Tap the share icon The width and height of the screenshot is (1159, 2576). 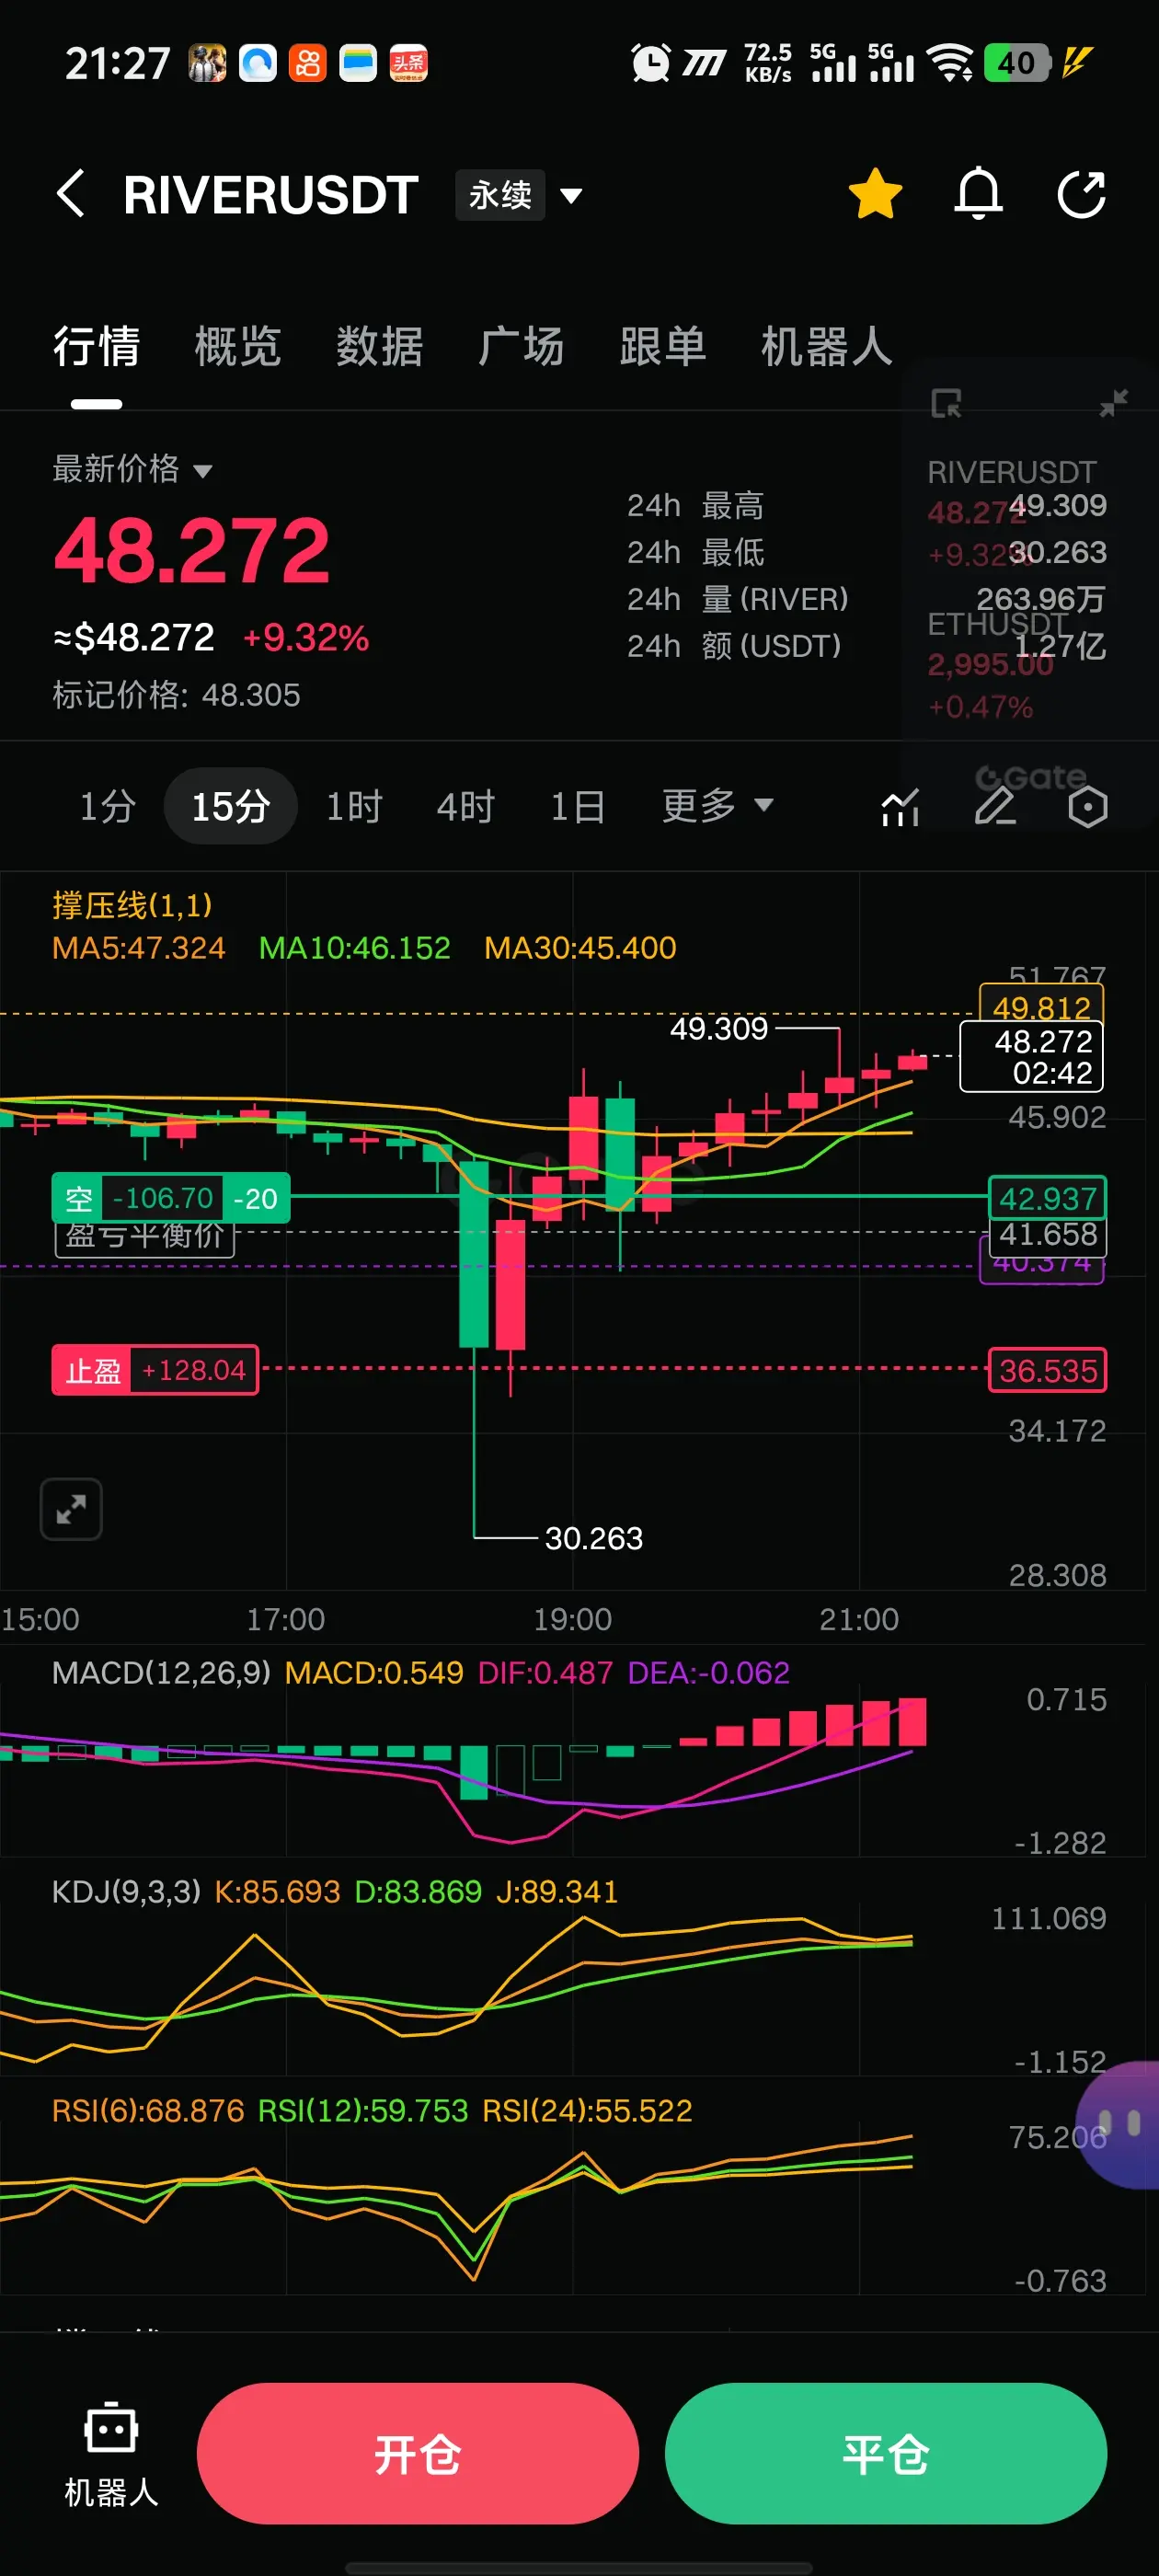(1082, 193)
